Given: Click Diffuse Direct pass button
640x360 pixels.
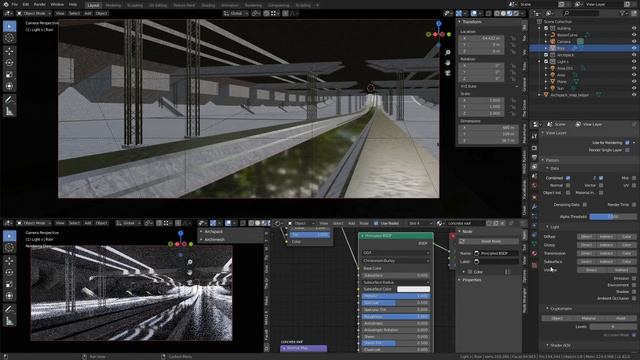Looking at the screenshot, I should tap(586, 237).
